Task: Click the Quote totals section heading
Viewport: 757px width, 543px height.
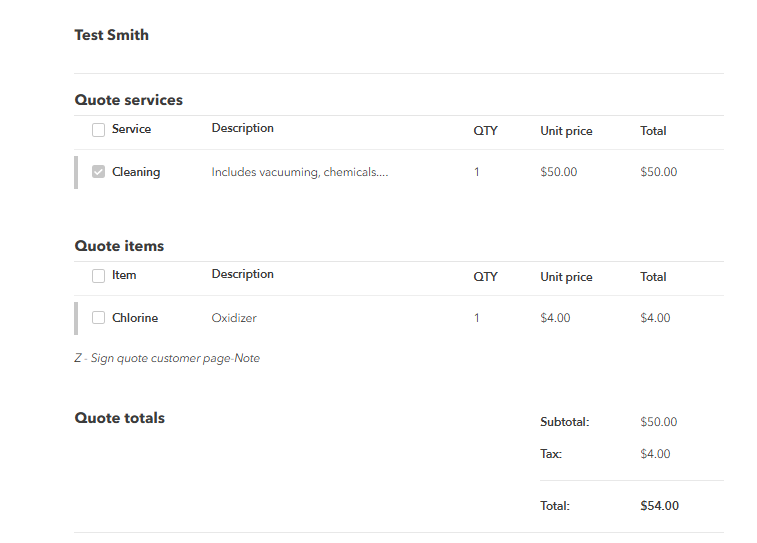Action: tap(120, 418)
